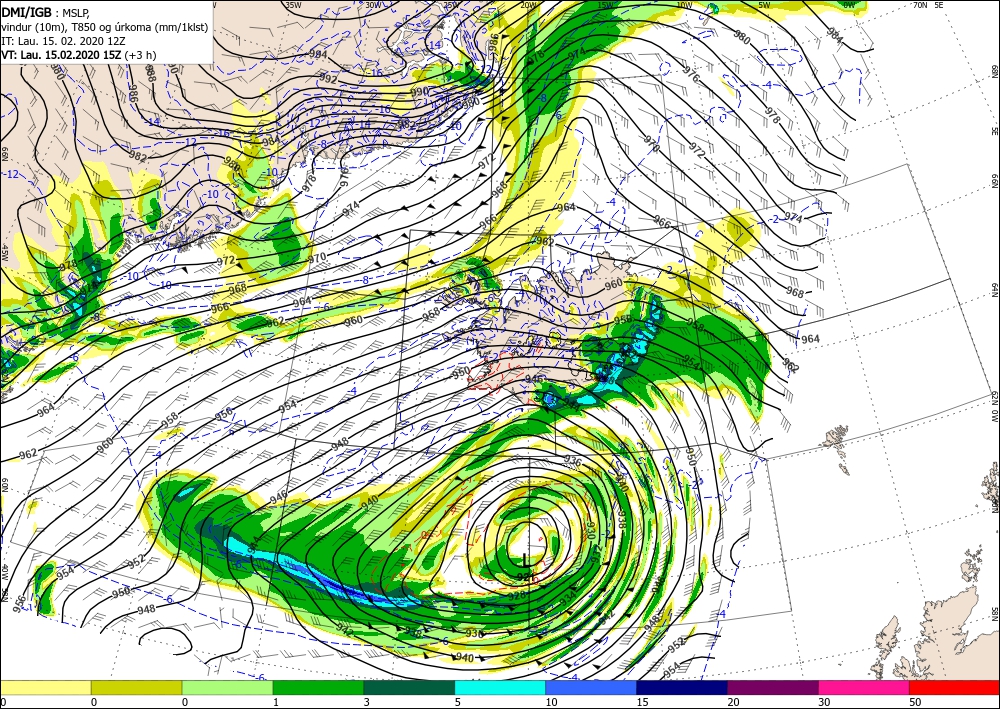Click the pink legend swatch
This screenshot has height=709, width=1000.
point(864,687)
